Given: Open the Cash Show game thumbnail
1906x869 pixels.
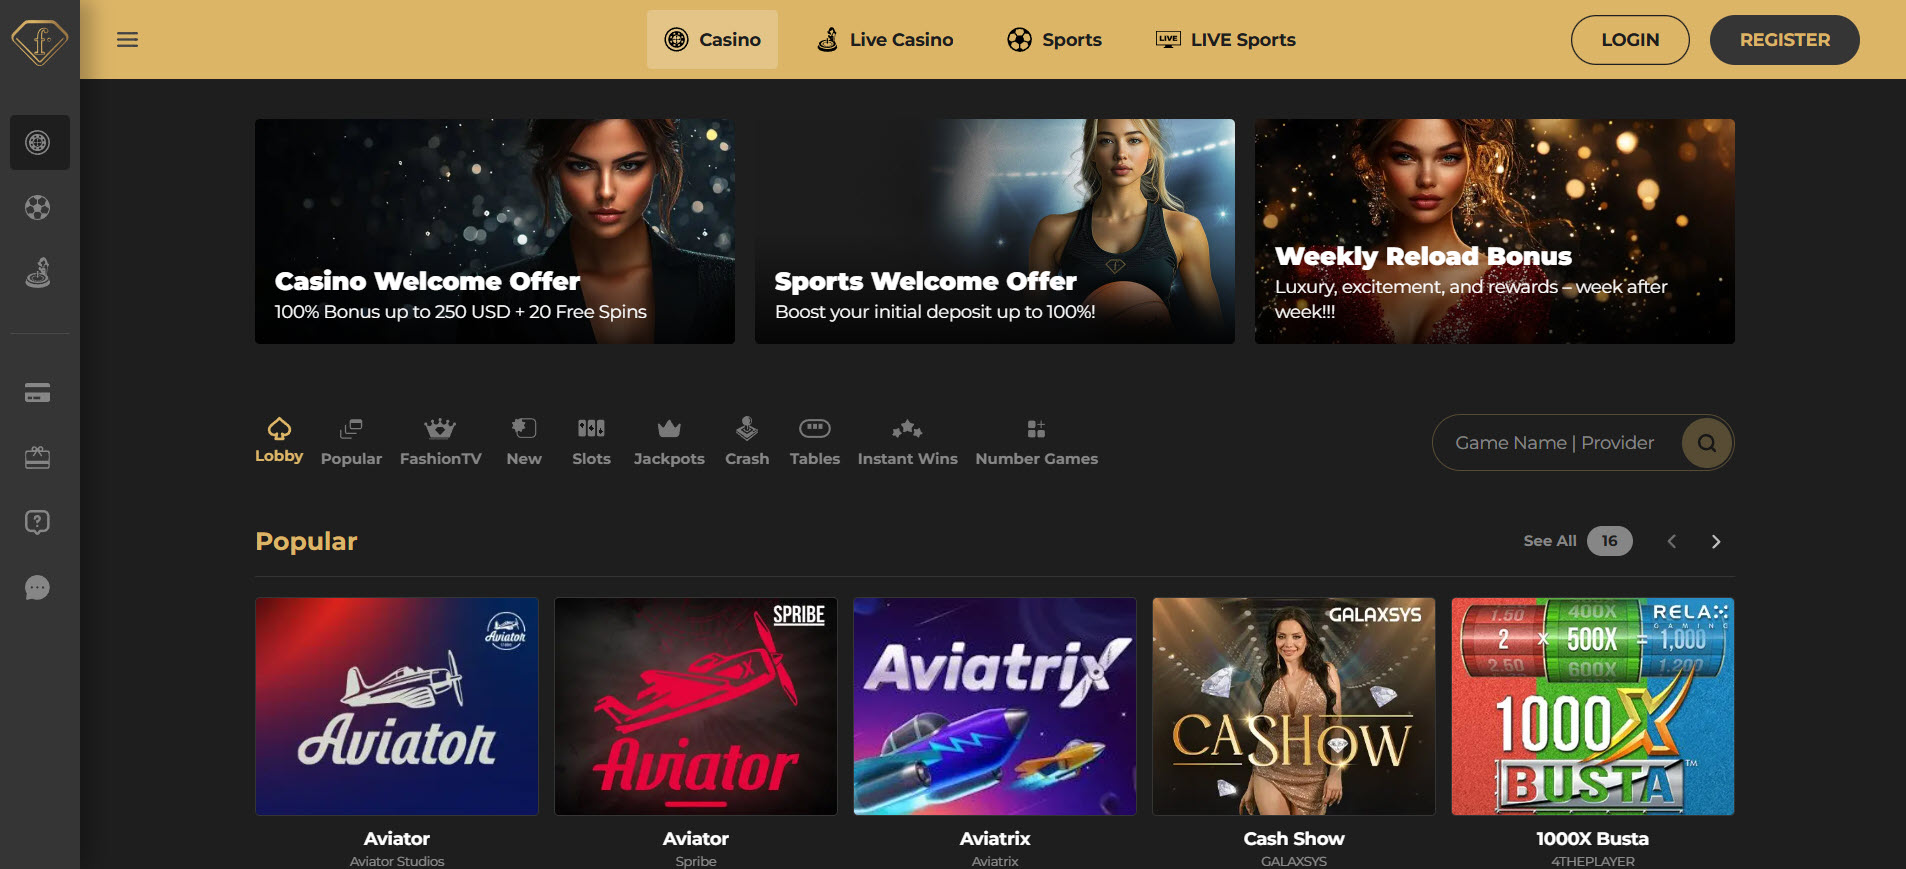Looking at the screenshot, I should pos(1294,706).
